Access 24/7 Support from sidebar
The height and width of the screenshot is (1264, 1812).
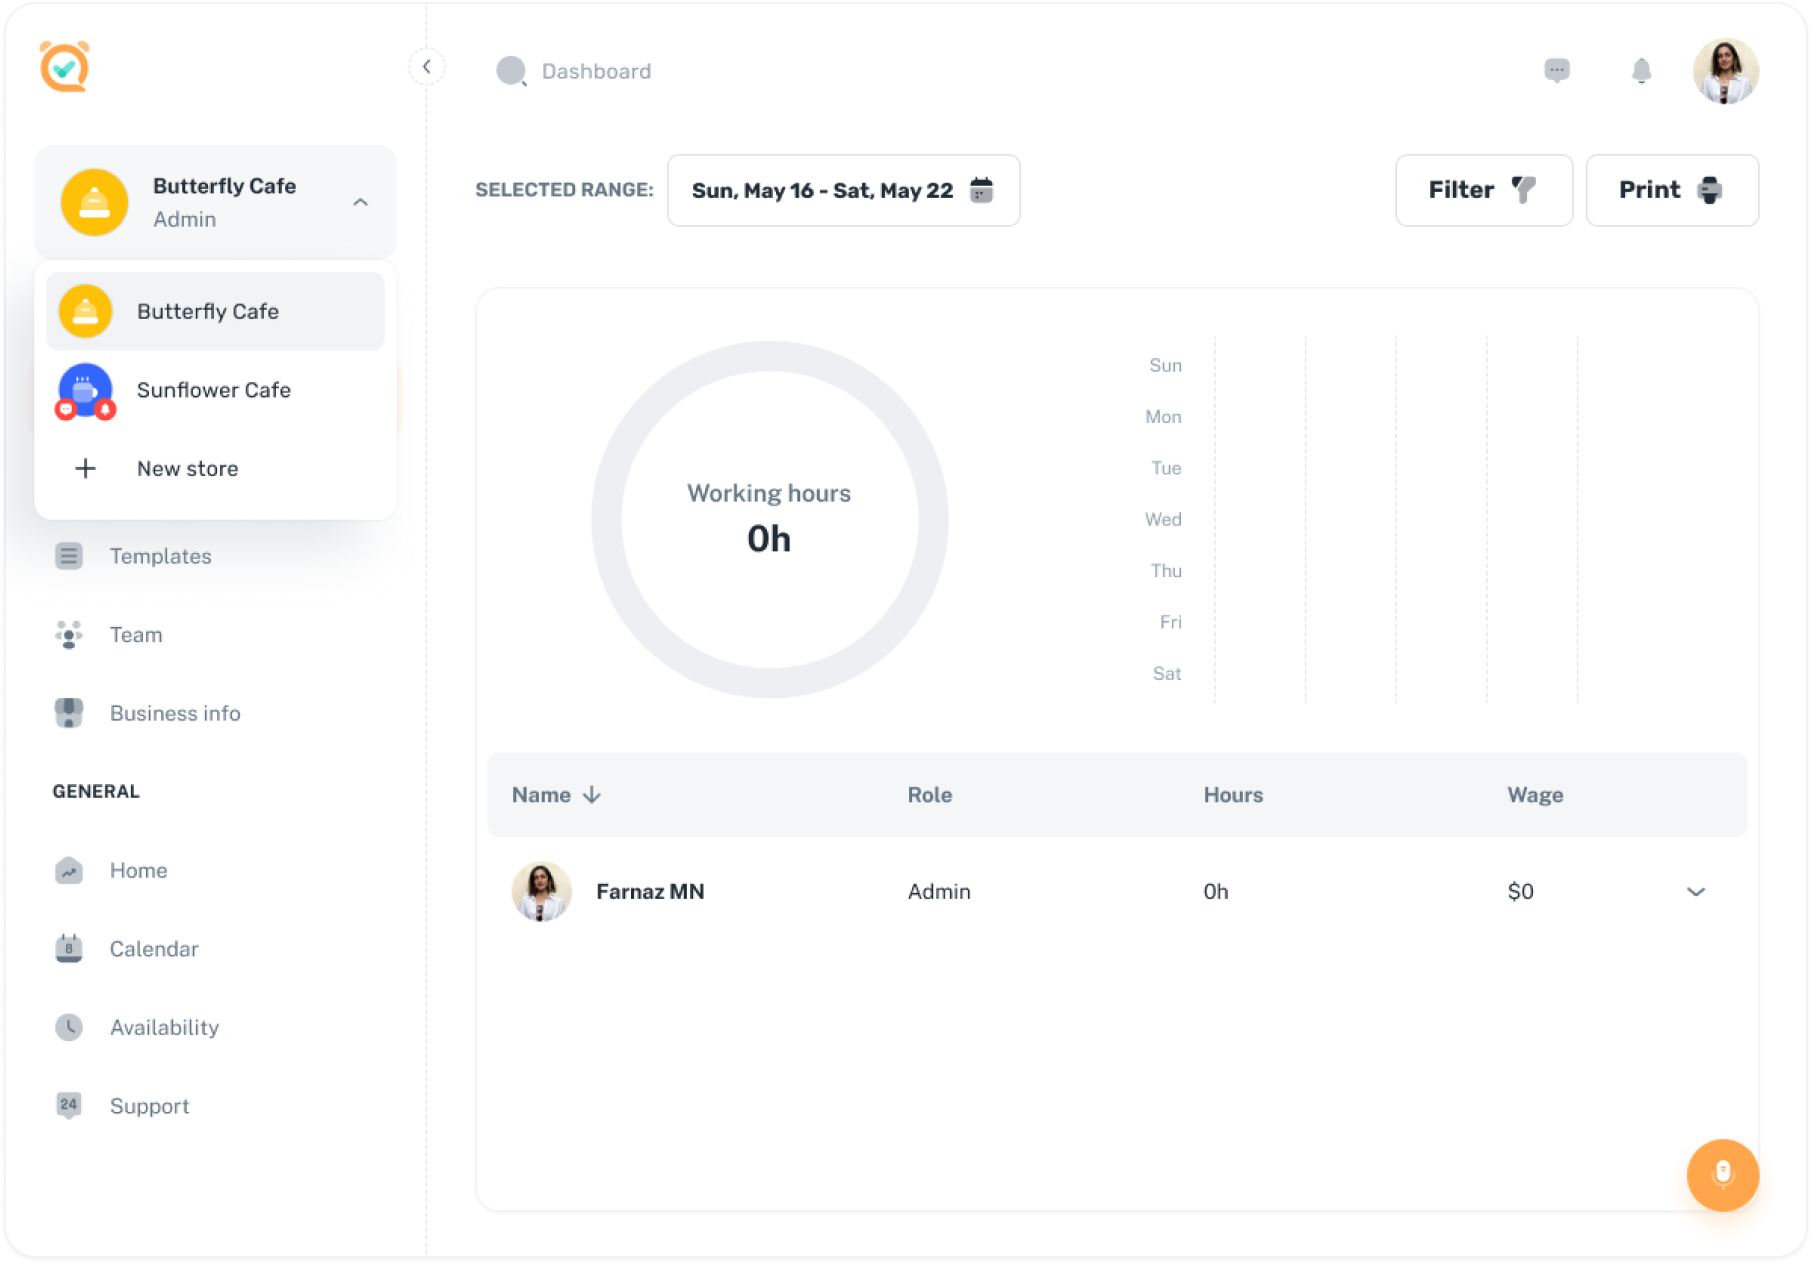click(x=149, y=1105)
